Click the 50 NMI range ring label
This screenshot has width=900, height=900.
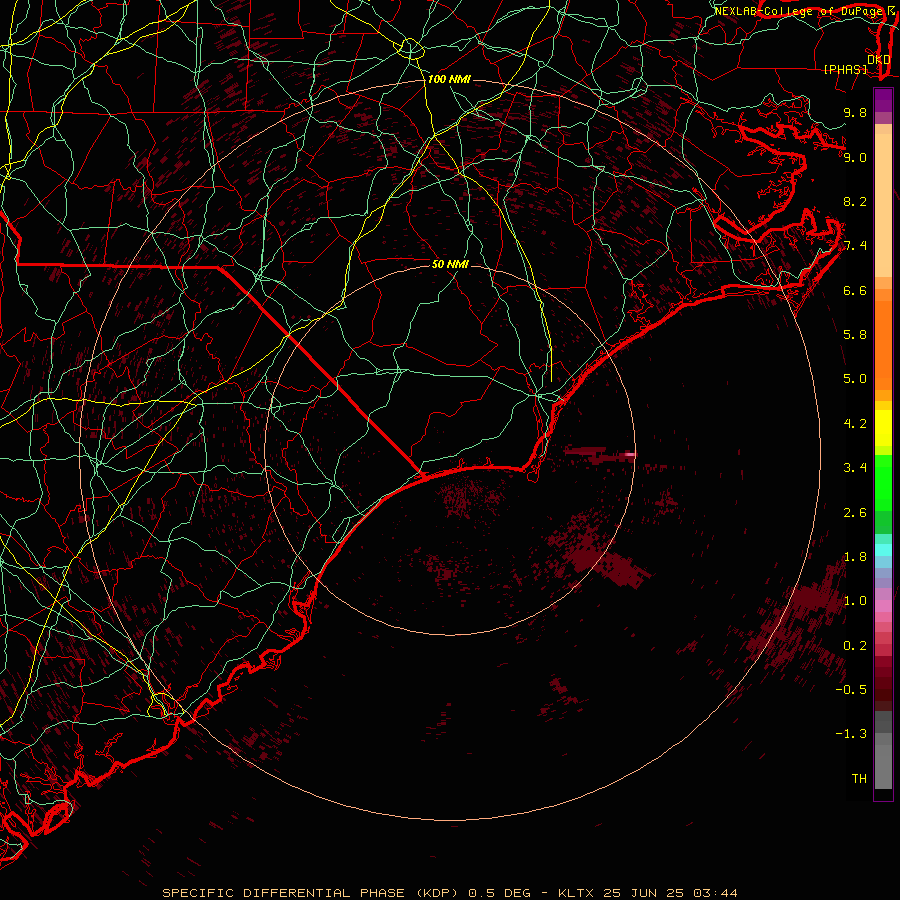pos(450,264)
